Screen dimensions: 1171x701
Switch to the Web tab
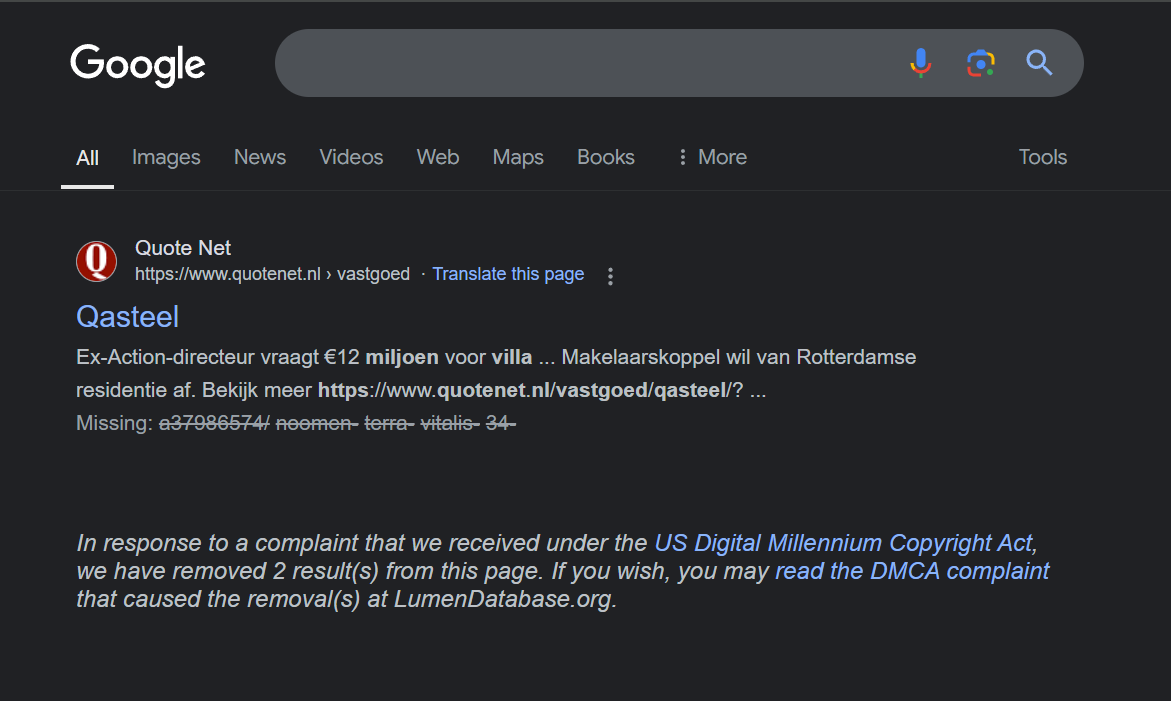pos(438,158)
